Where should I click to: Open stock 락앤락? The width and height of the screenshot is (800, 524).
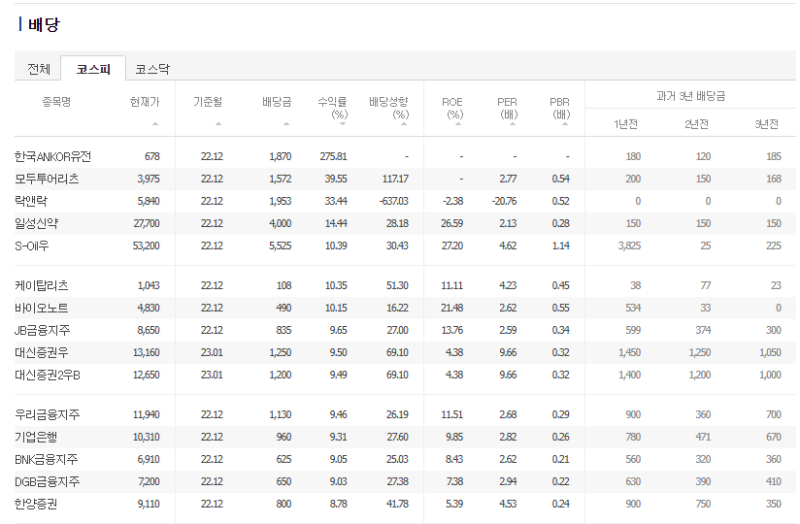(x=31, y=201)
